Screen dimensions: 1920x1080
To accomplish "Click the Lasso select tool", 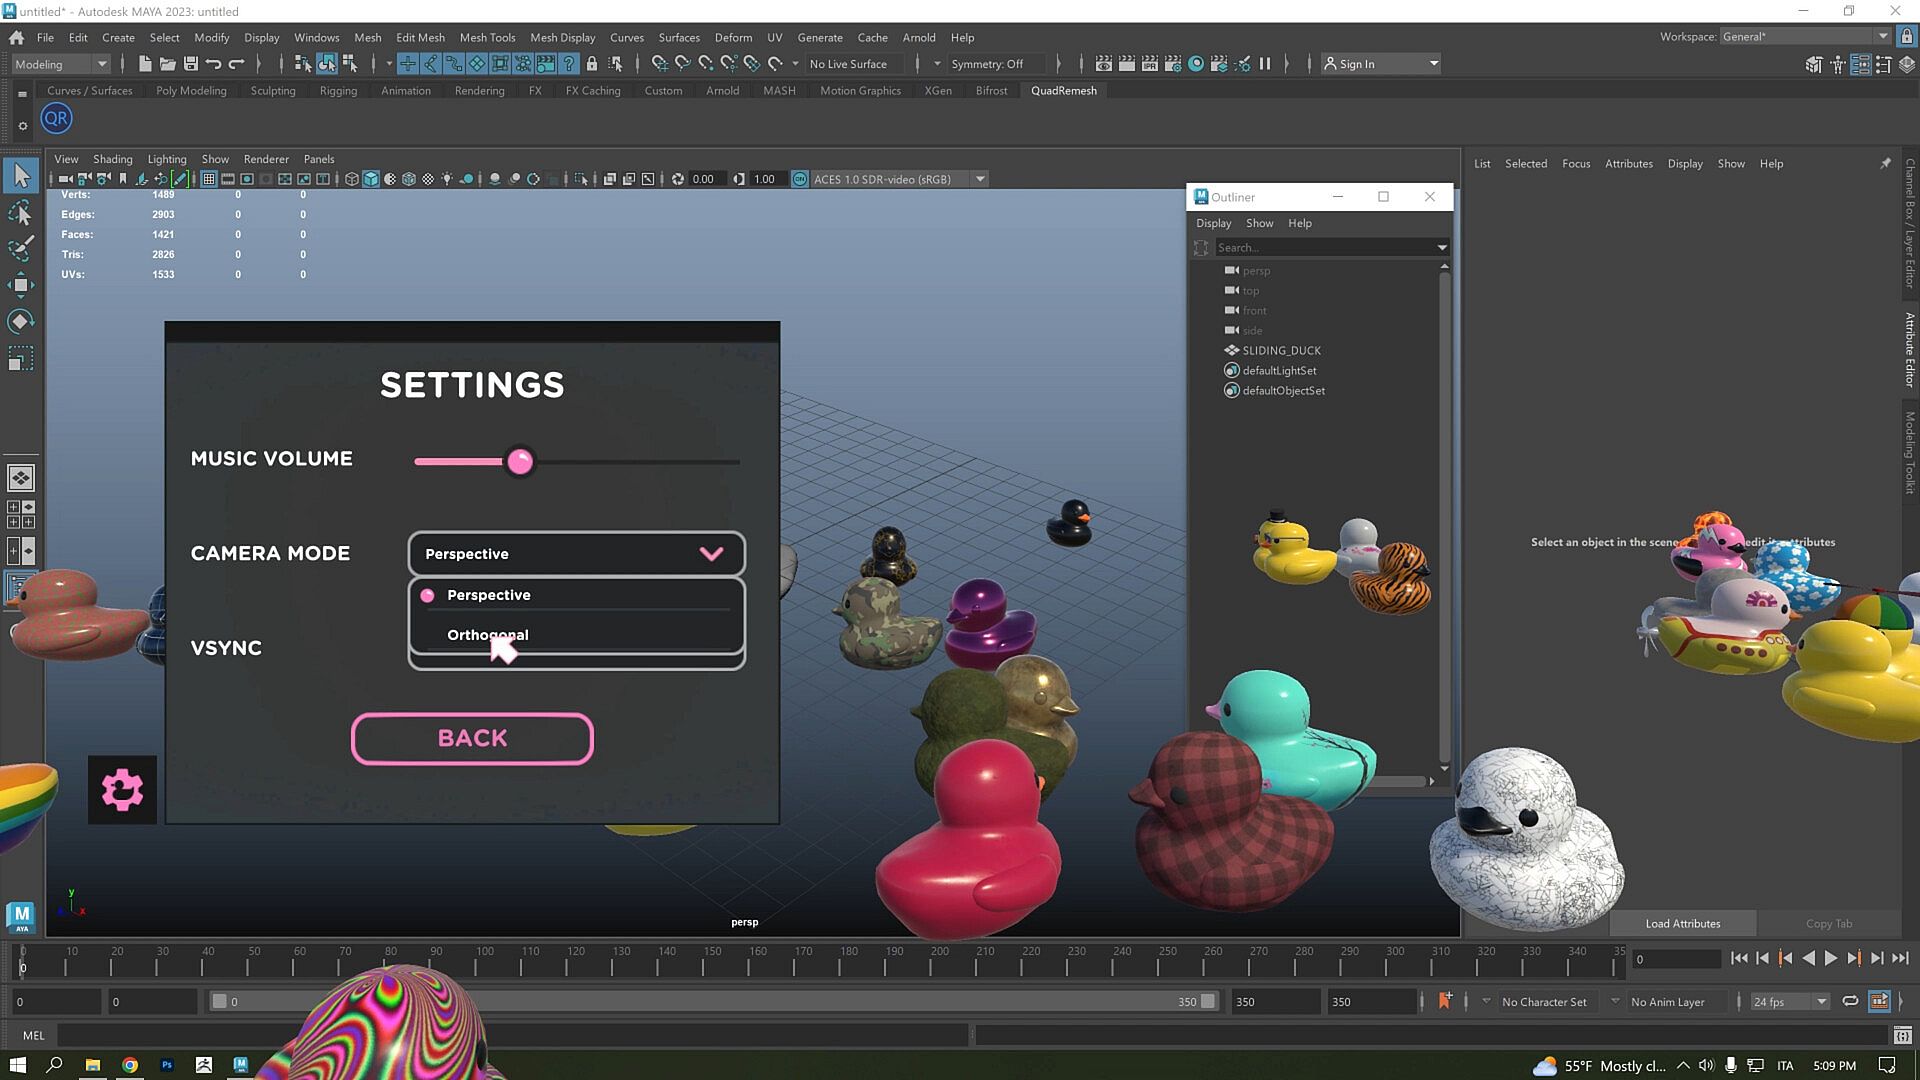I will click(20, 213).
